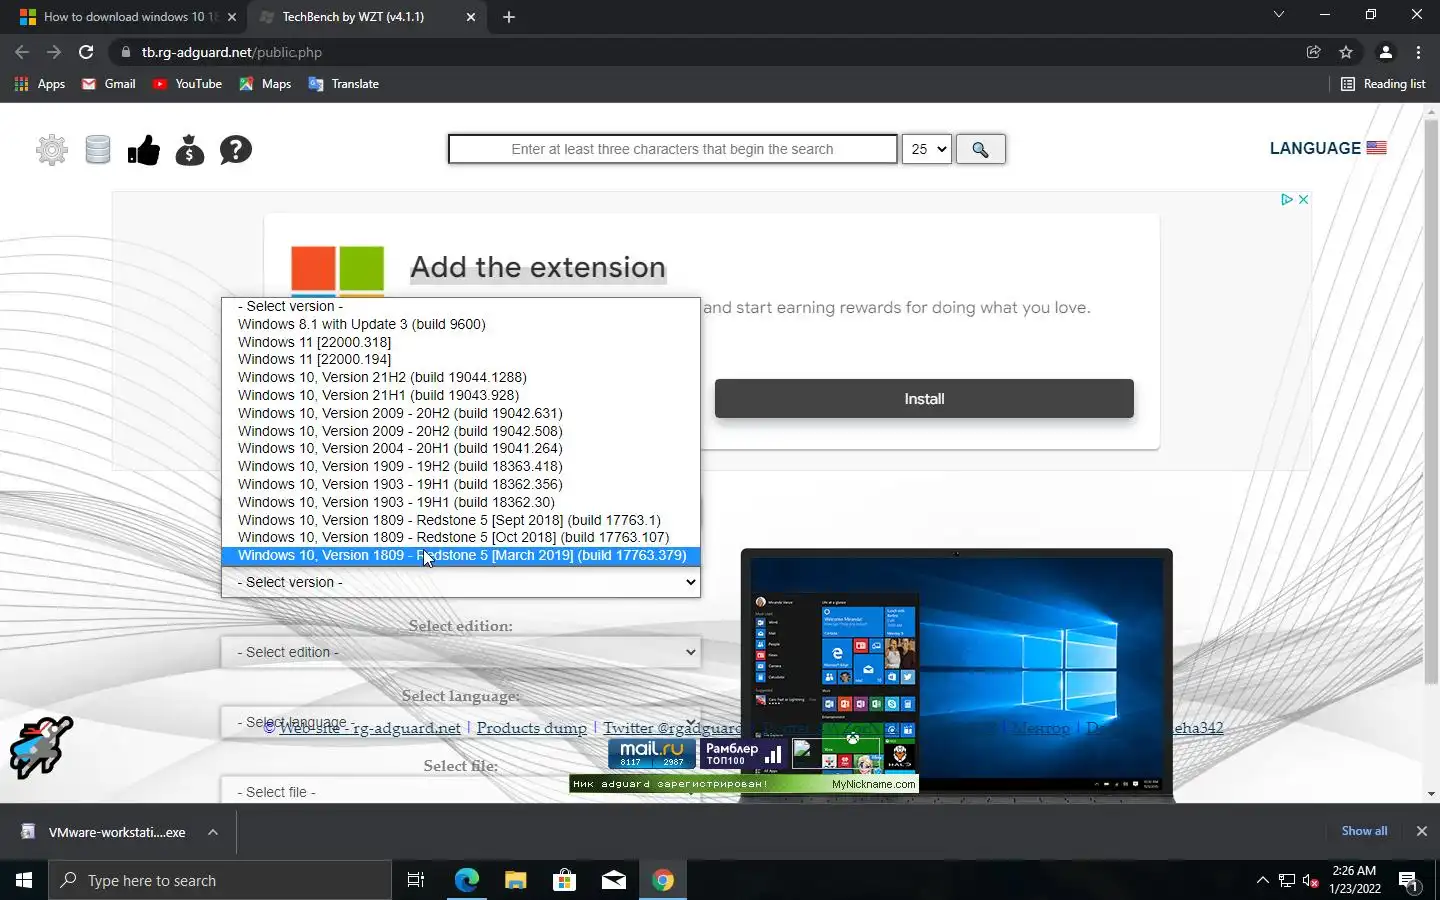Open the Select edition dropdown
The width and height of the screenshot is (1440, 900).
click(x=461, y=652)
